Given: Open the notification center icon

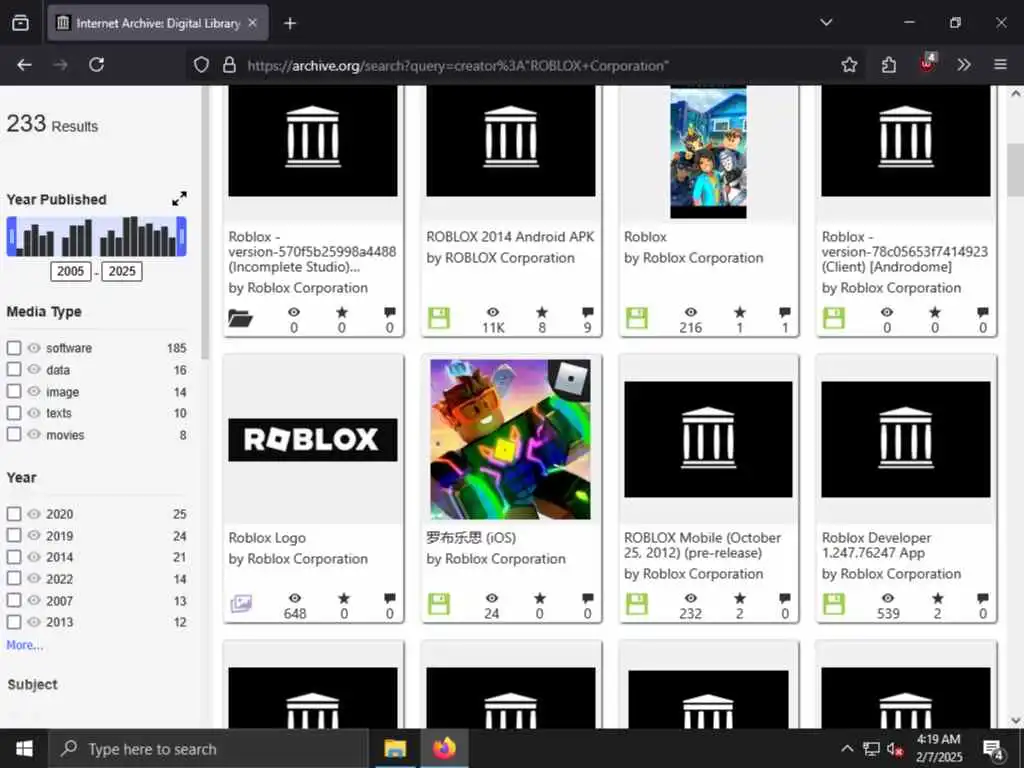Looking at the screenshot, I should [x=993, y=750].
